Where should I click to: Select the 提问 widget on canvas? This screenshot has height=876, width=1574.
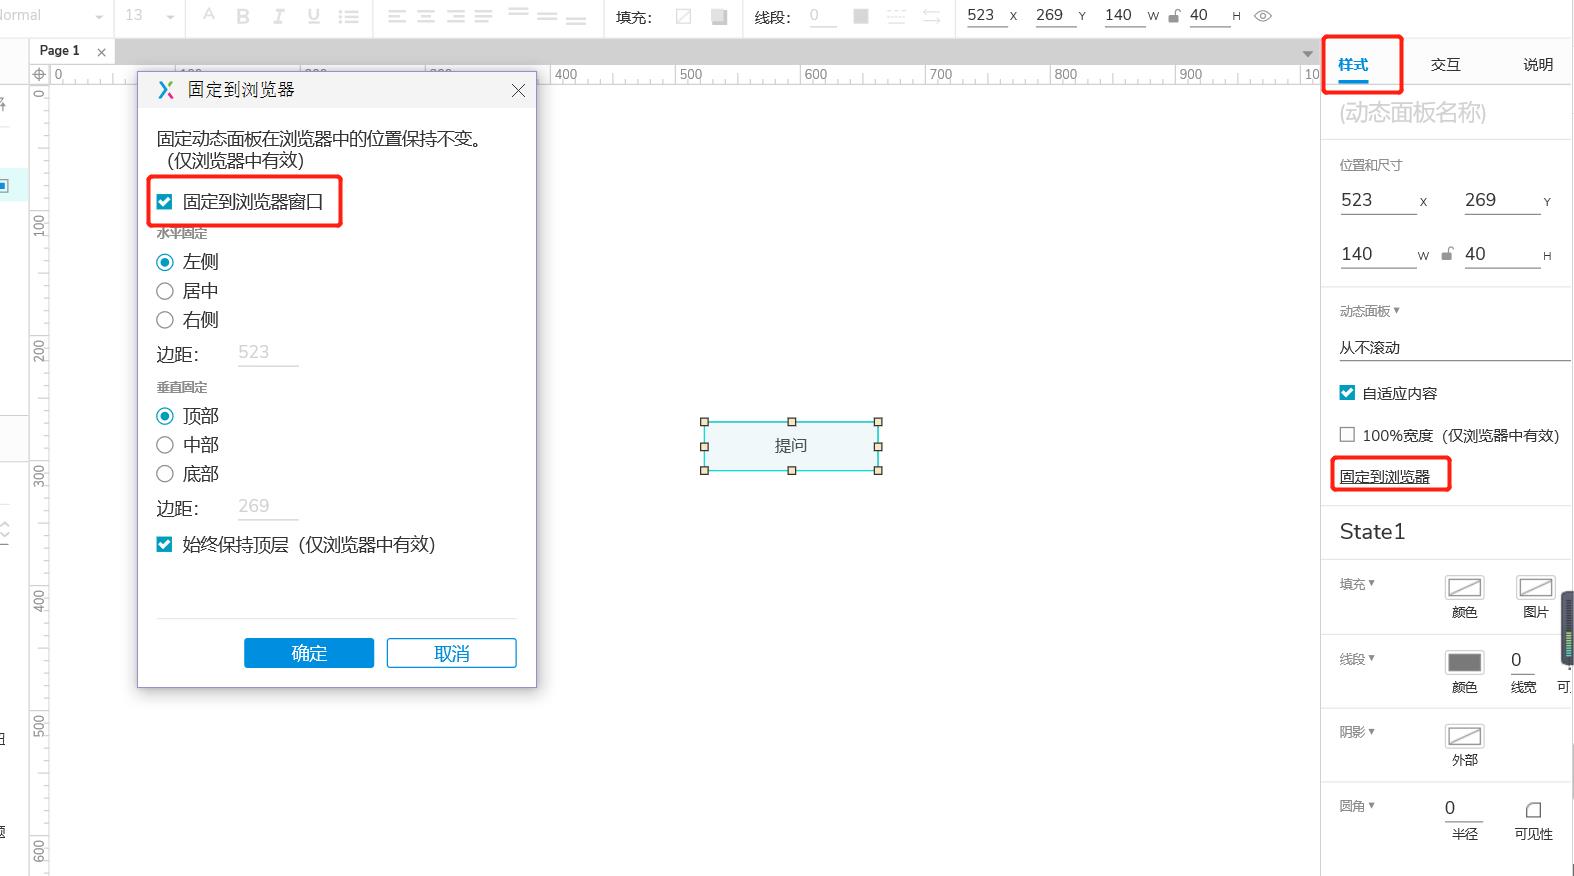(x=791, y=446)
